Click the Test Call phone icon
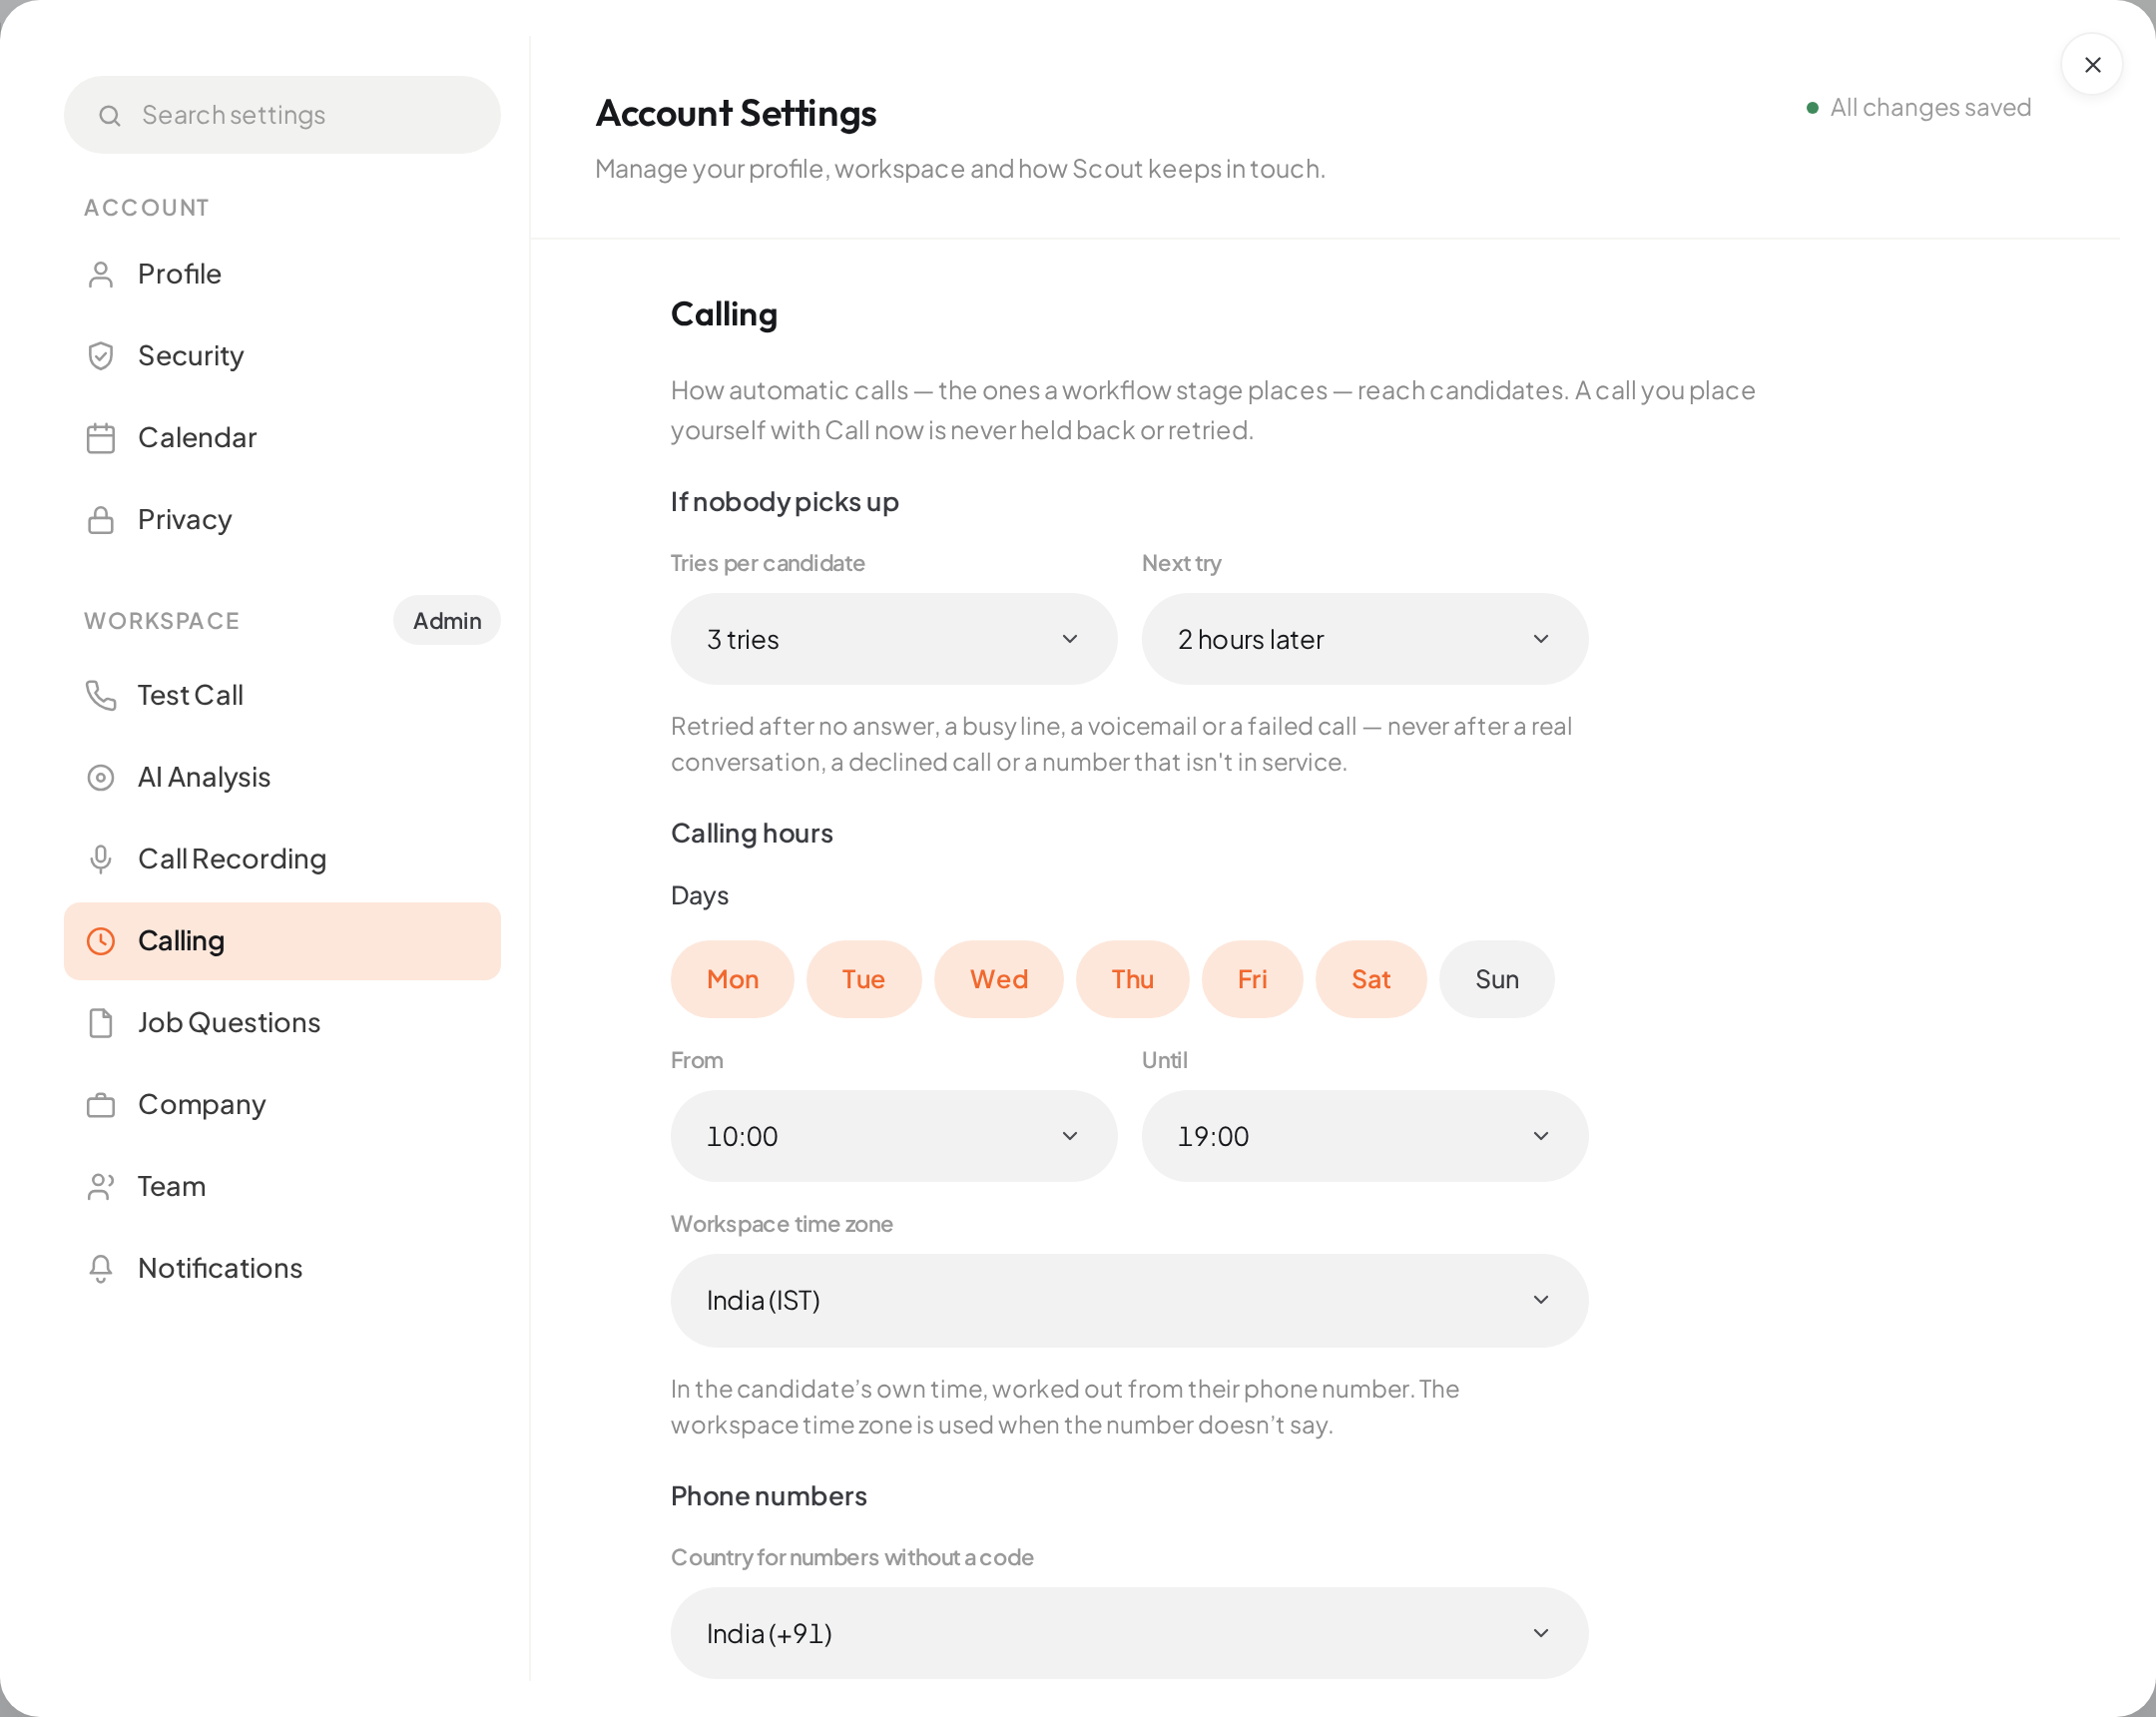Screen dimensions: 2156x1717 (x=101, y=695)
